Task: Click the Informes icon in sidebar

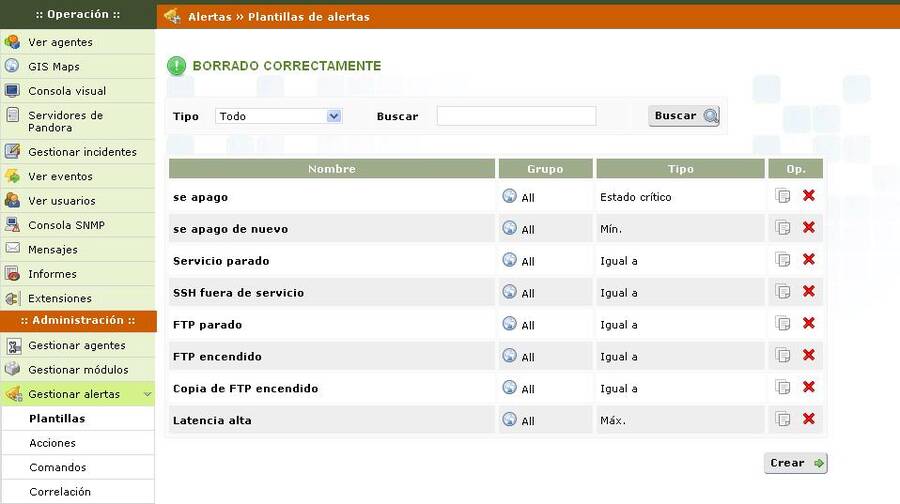Action: (12, 273)
